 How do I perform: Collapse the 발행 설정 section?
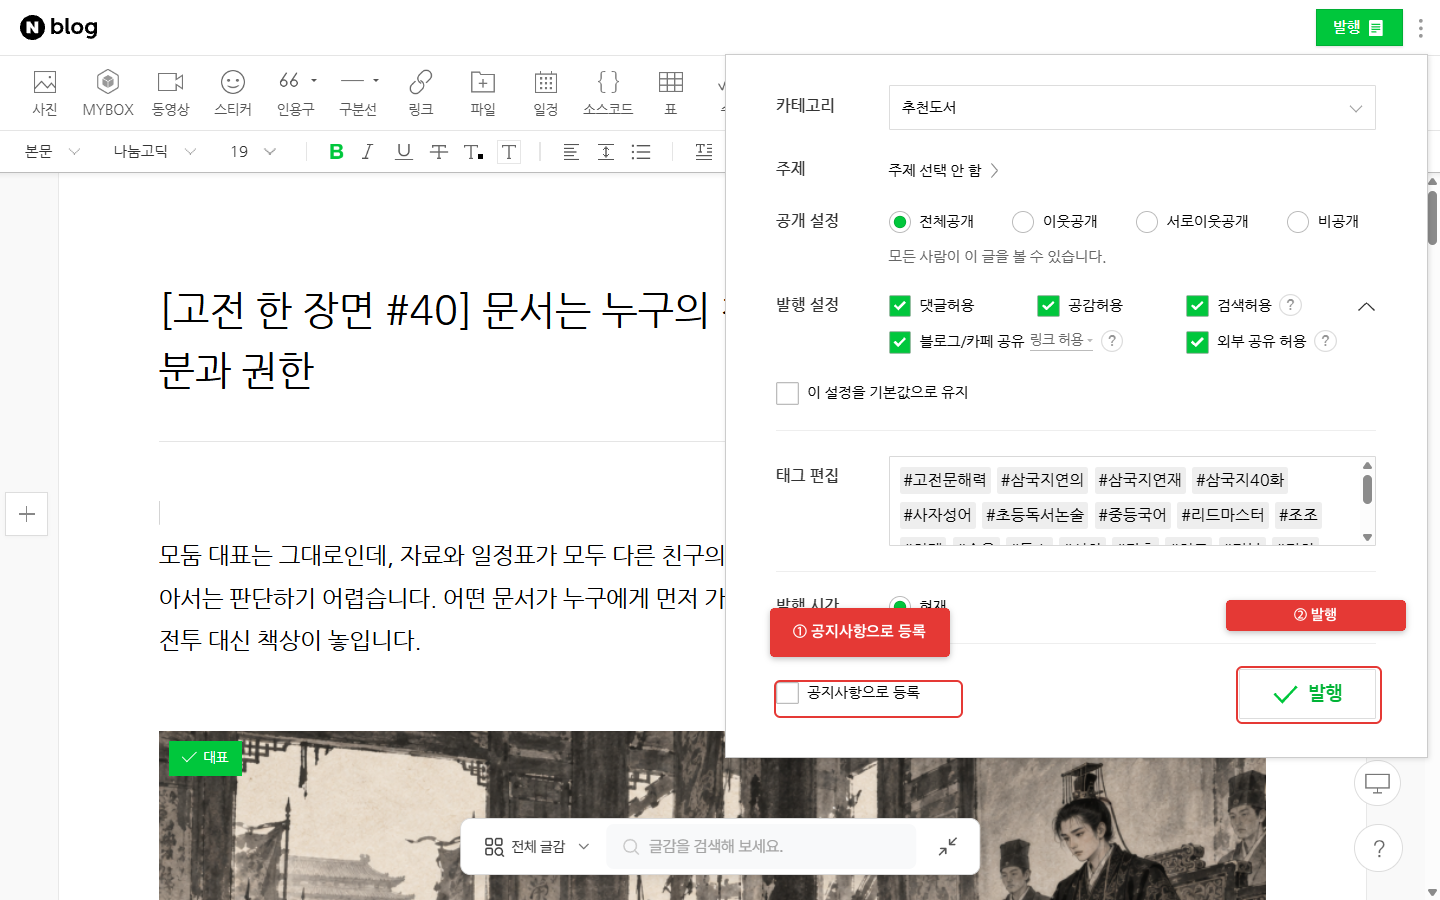point(1366,306)
